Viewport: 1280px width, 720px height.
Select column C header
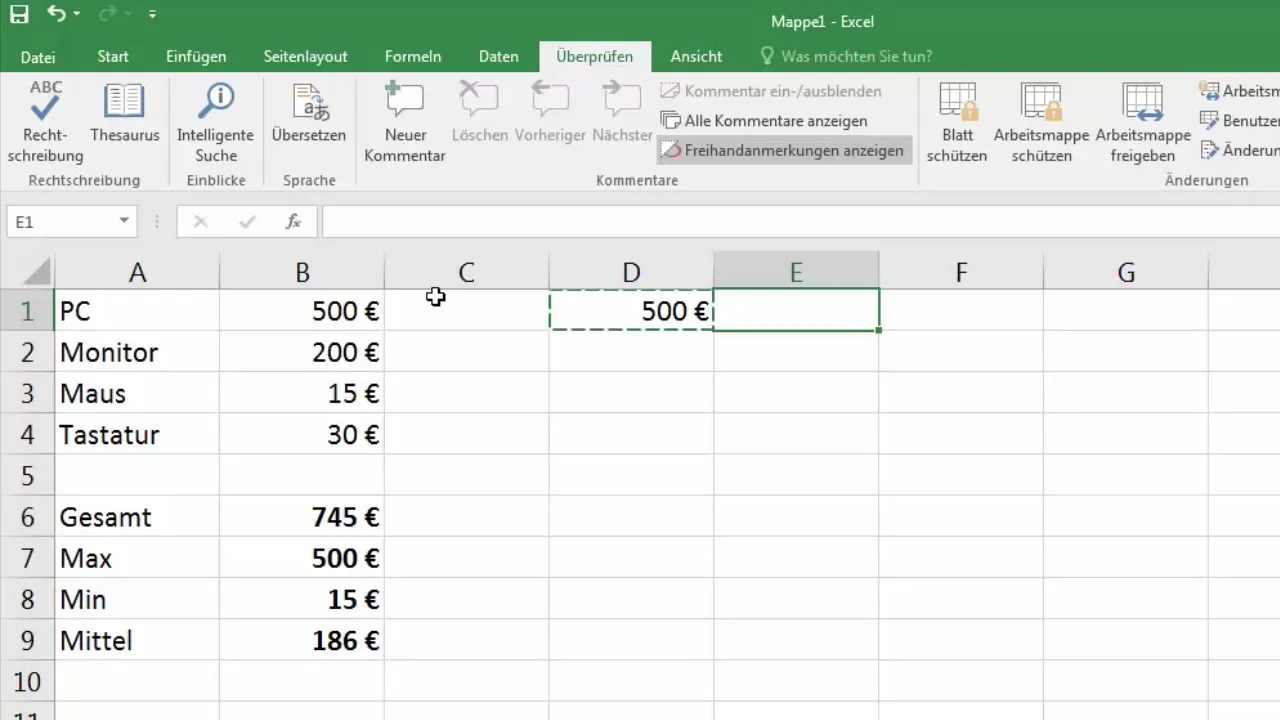point(466,272)
